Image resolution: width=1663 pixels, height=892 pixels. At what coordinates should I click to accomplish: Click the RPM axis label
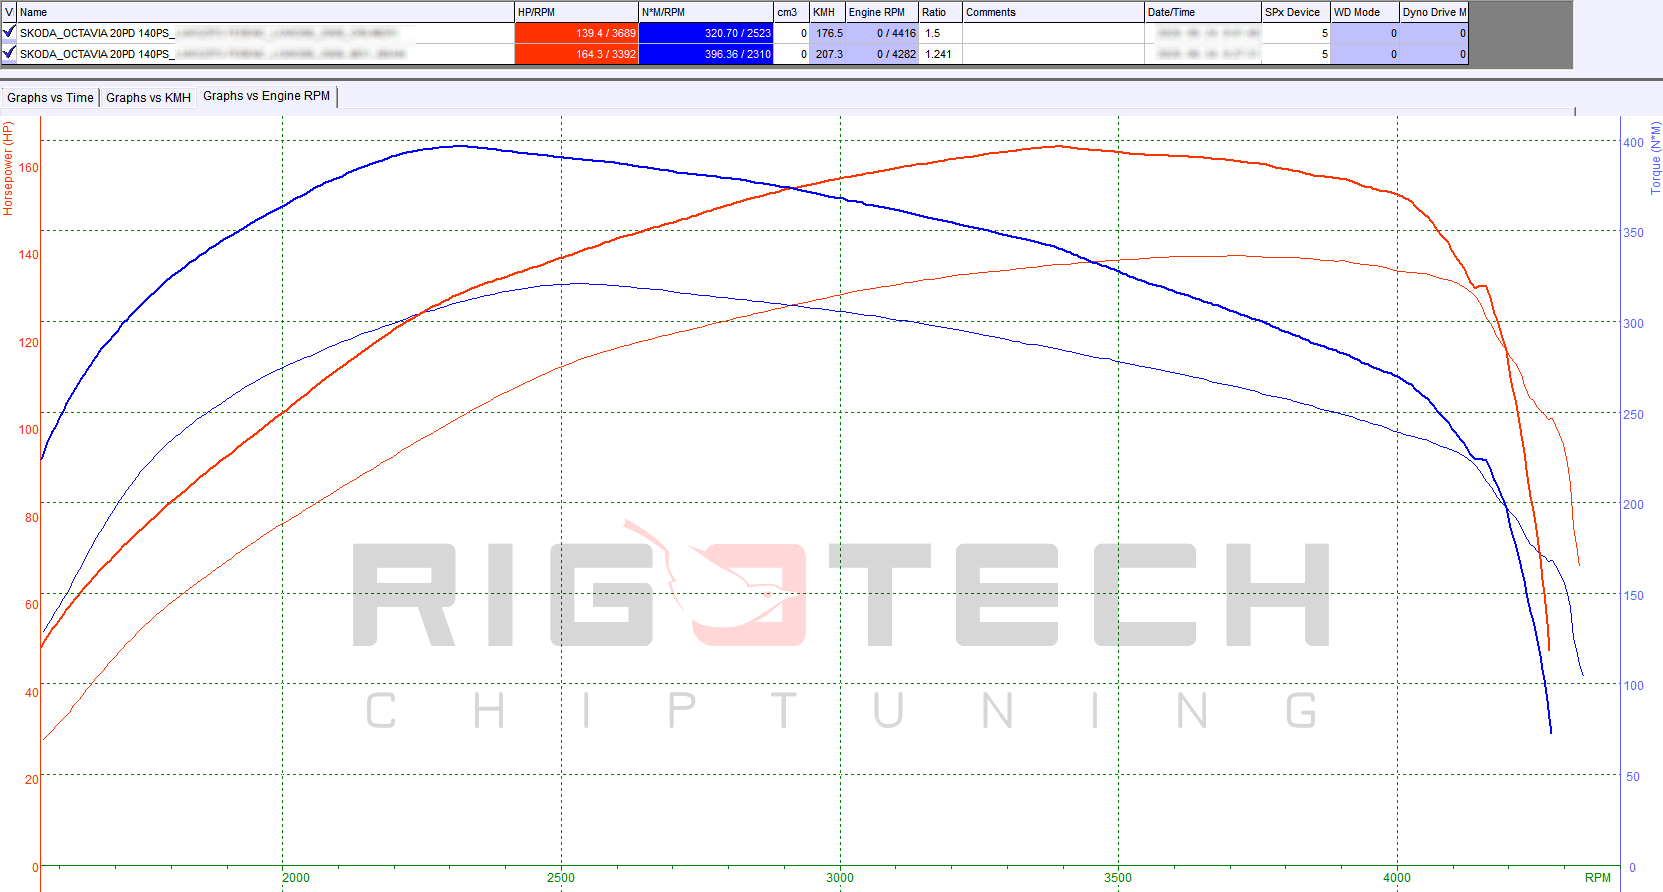(x=1597, y=878)
